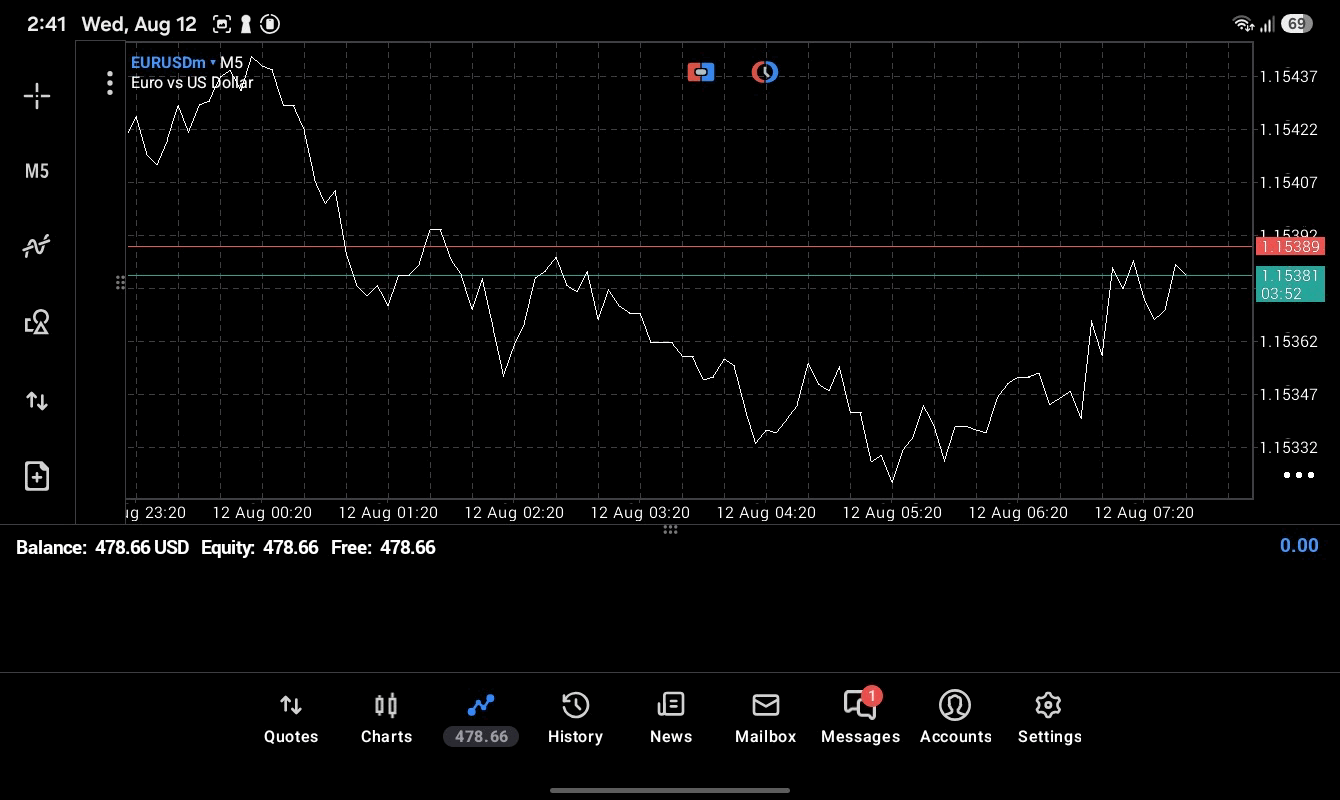Image resolution: width=1340 pixels, height=800 pixels.
Task: Tap the 12 Aug 07:20 time label
Action: tap(1144, 512)
